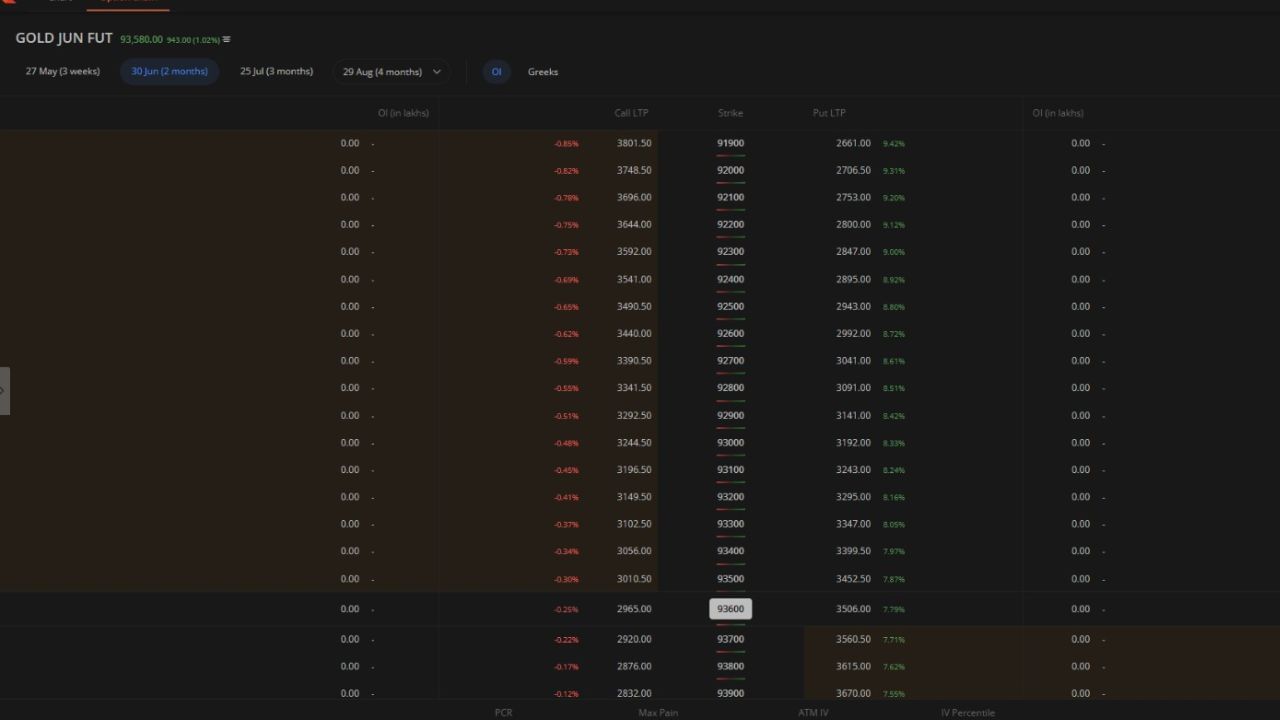Click Call LTP value 2876.00

634,666
